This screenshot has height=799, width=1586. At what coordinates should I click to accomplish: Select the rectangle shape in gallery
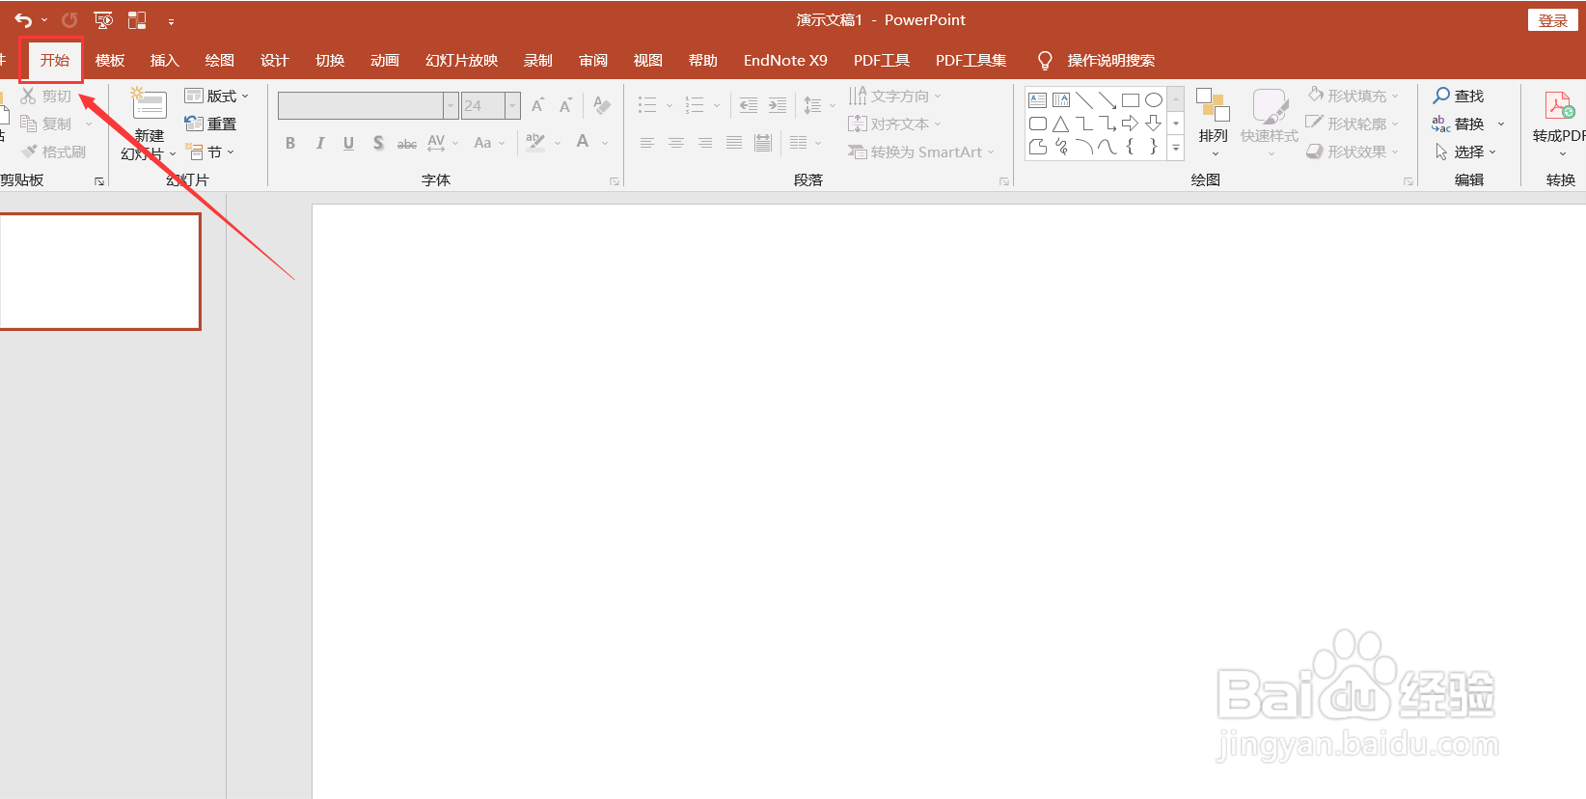(1130, 100)
